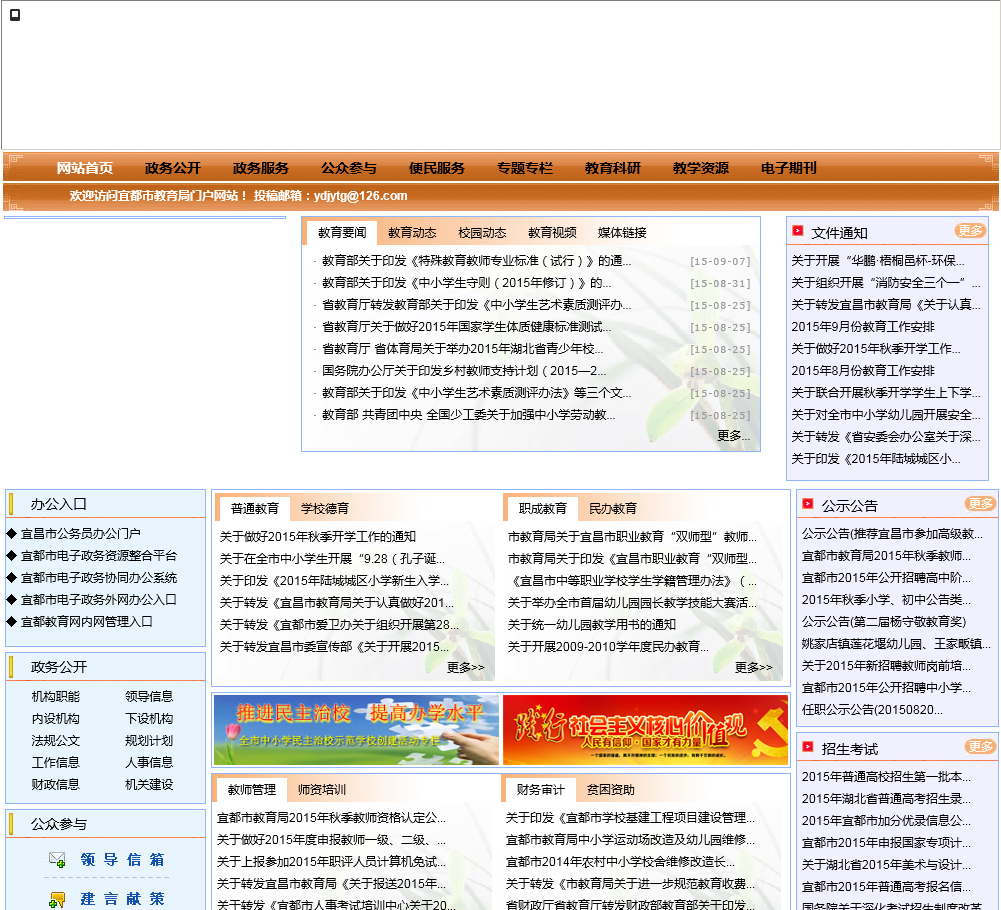The image size is (1001, 910).
Task: Click the 推进民主治校 banner image
Action: click(356, 730)
